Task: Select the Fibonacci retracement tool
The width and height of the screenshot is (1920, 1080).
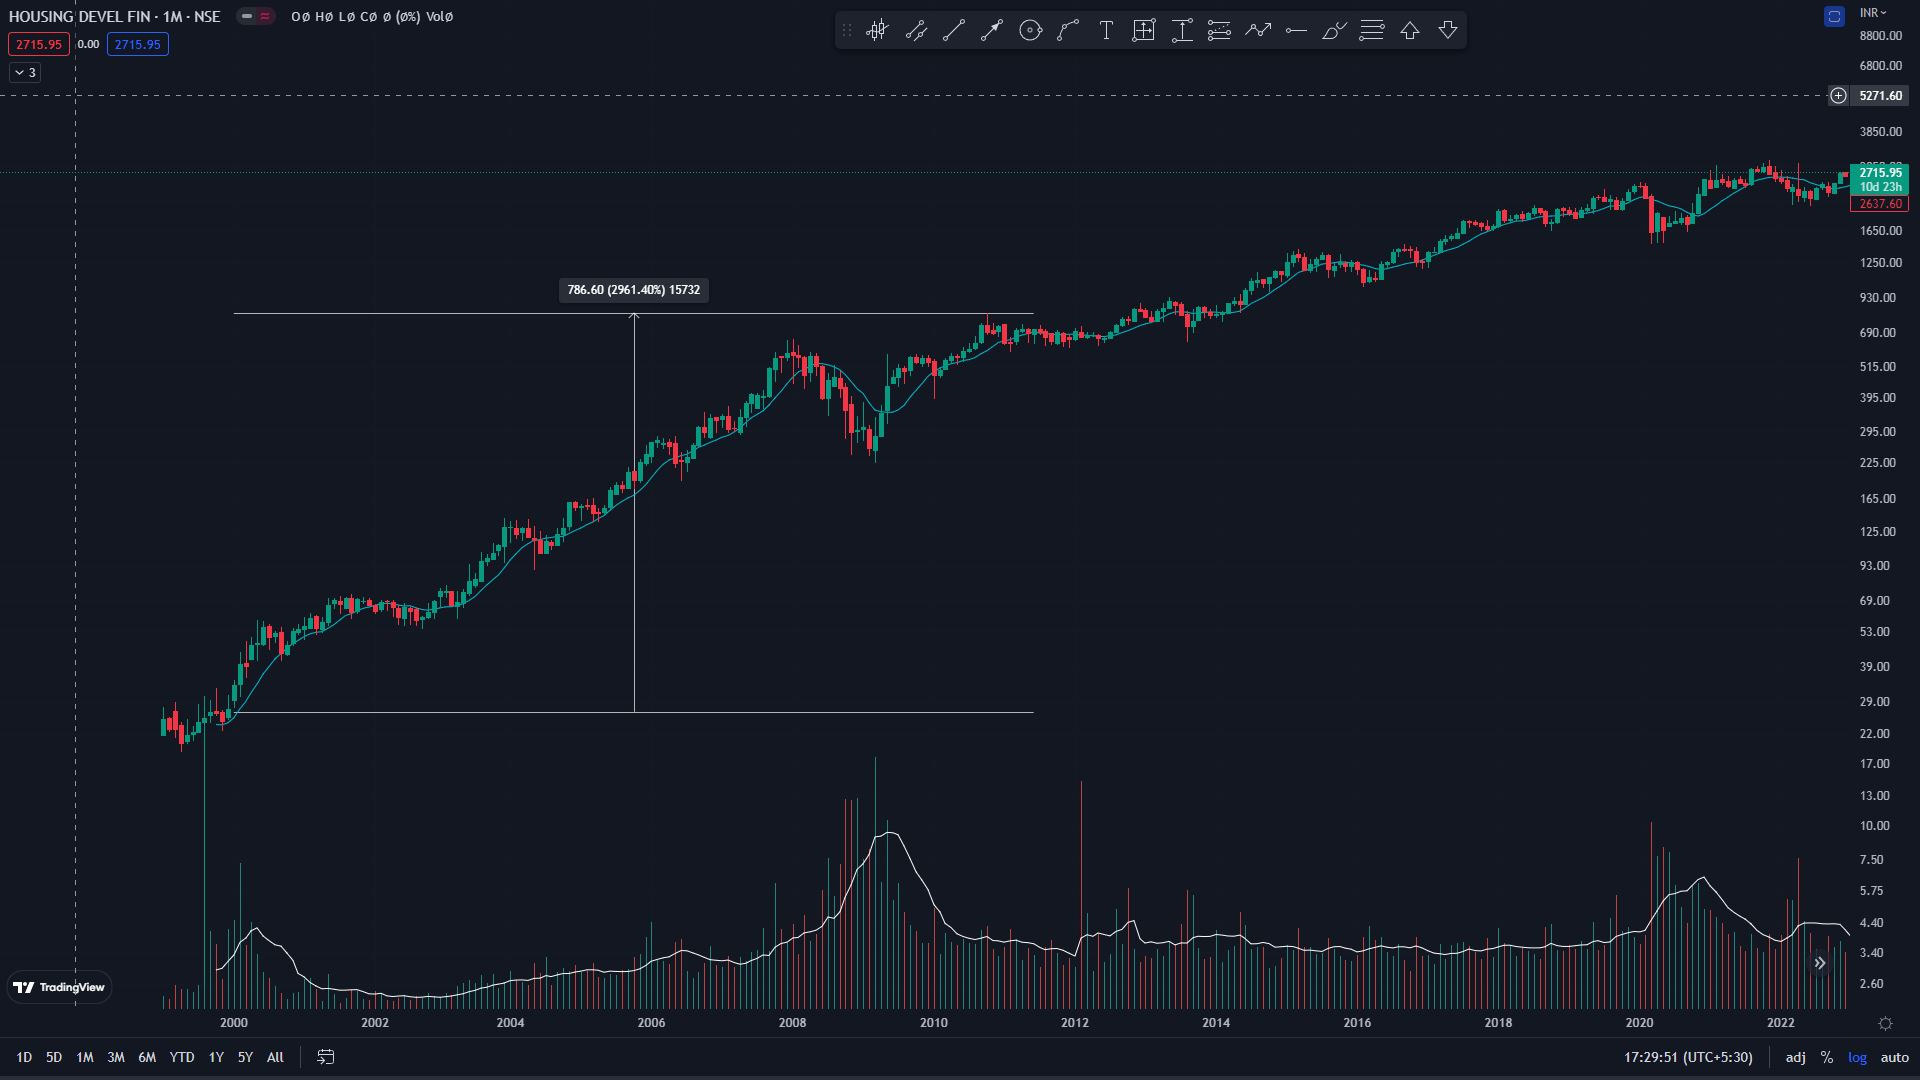Action: pos(1219,31)
